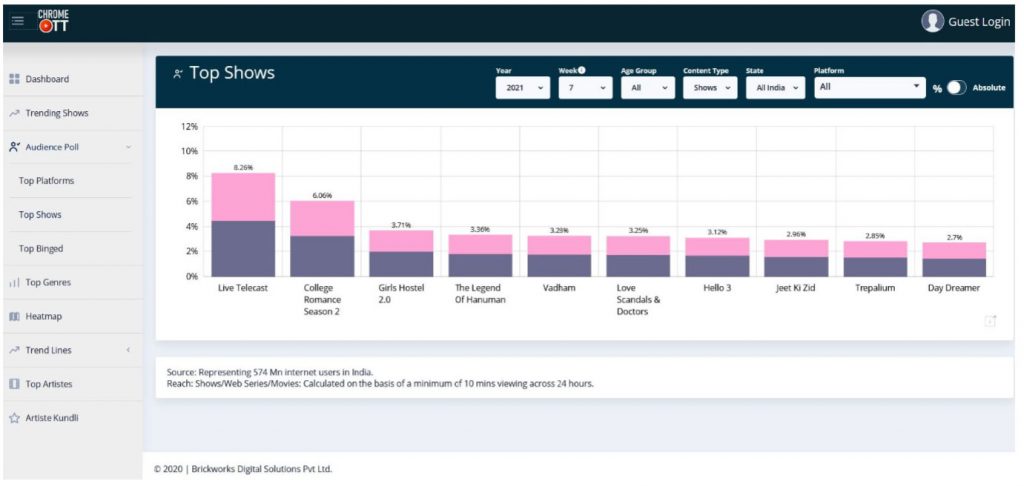Open Trending Shows page
Viewport: 1024px width, 486px height.
pos(56,113)
